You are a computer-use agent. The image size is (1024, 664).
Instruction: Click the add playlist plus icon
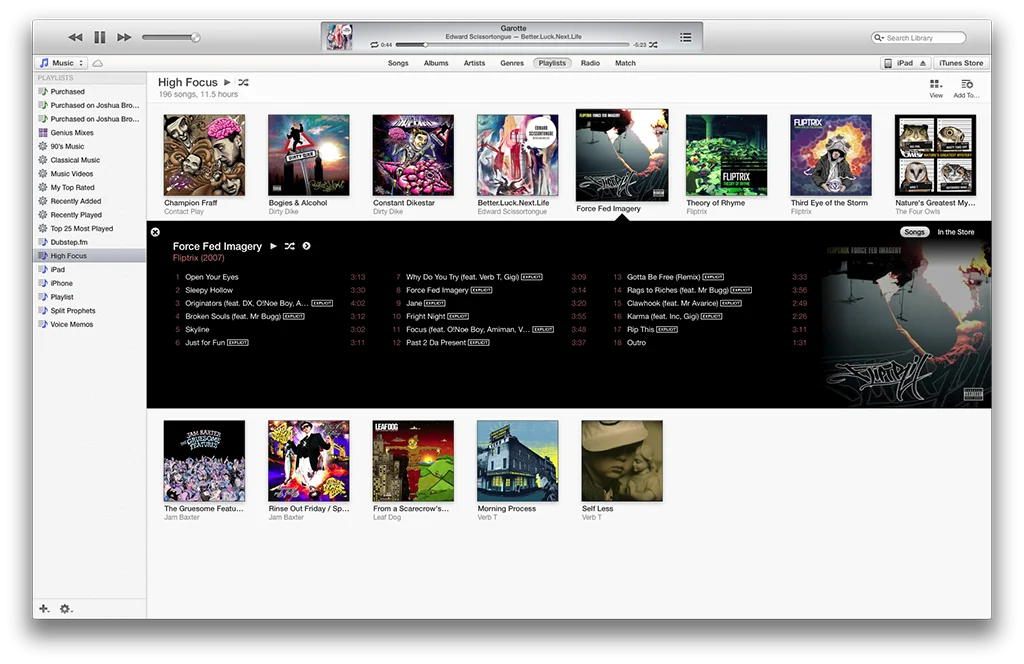pos(44,609)
